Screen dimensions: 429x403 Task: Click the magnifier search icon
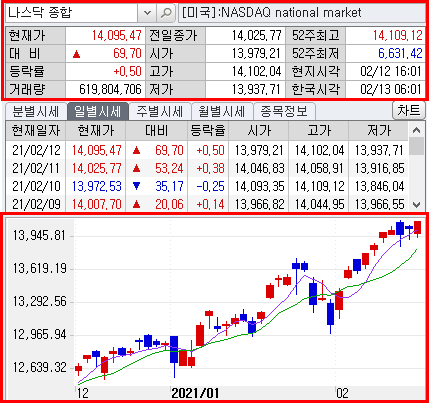pos(166,13)
